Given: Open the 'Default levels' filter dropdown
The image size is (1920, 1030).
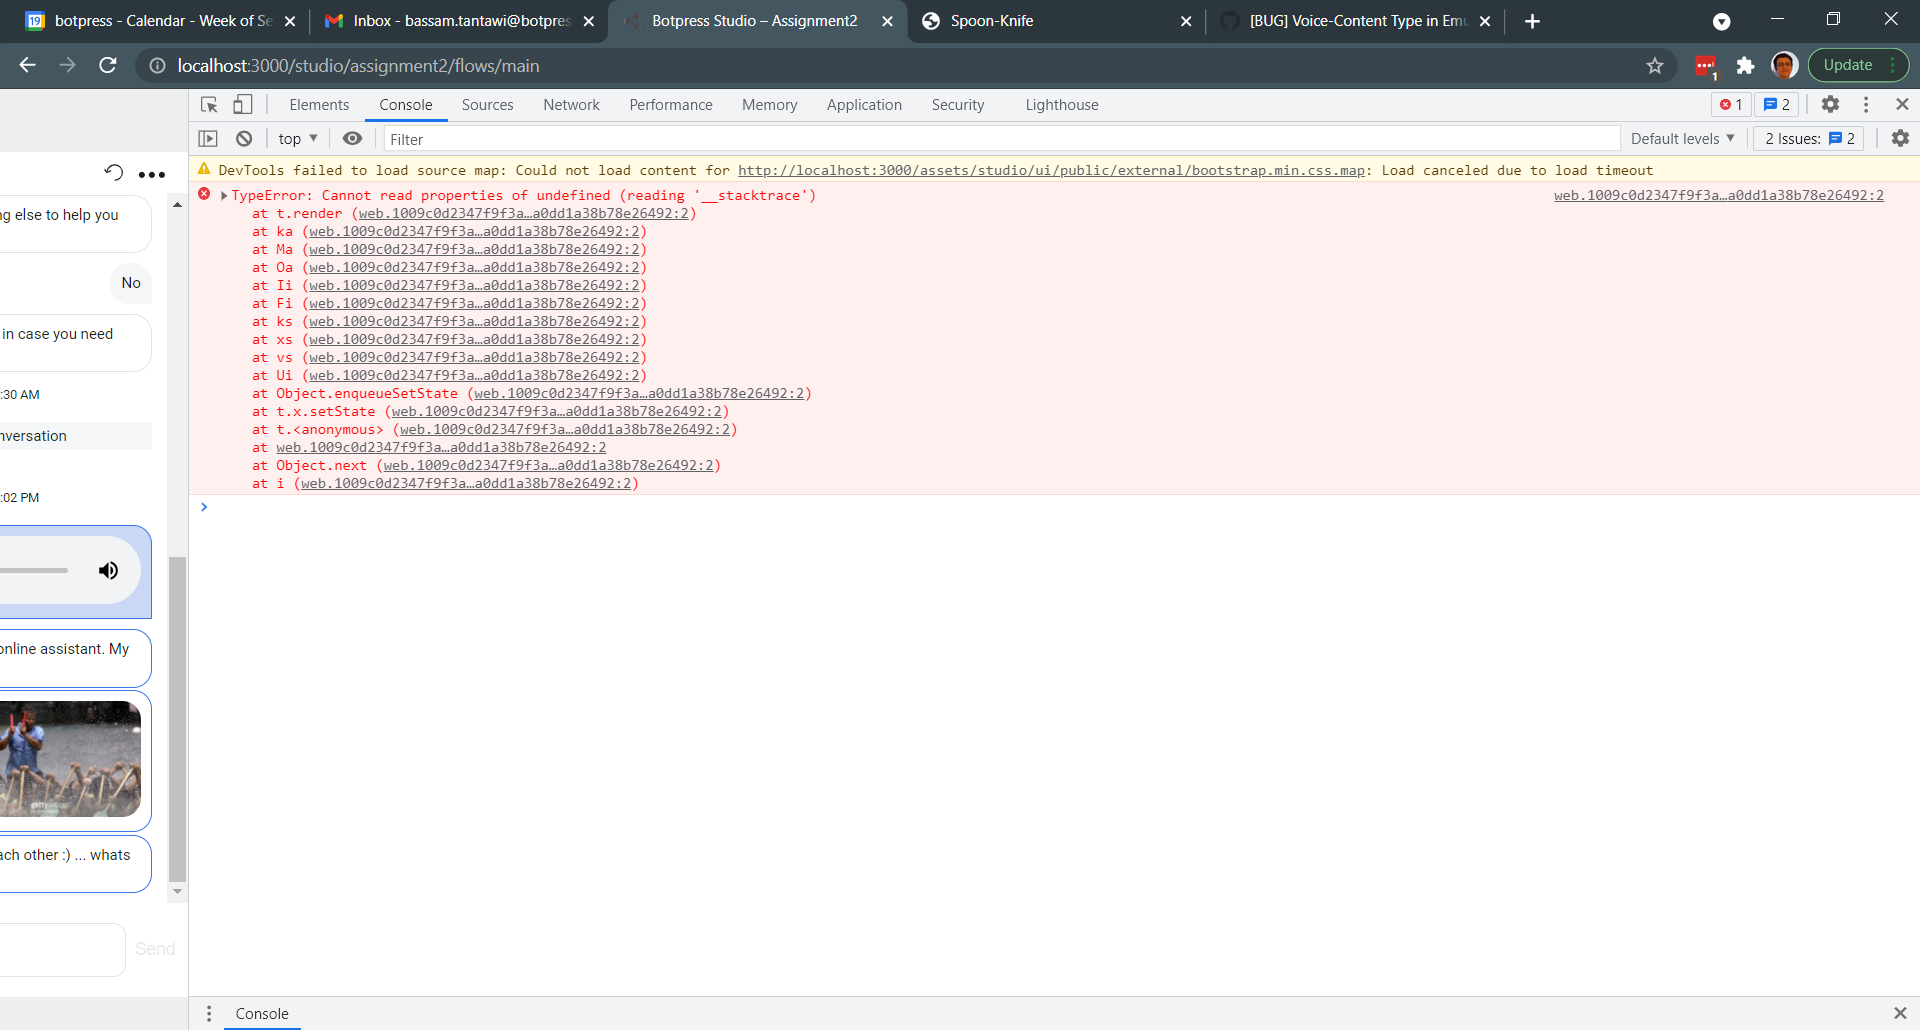Looking at the screenshot, I should point(1682,138).
